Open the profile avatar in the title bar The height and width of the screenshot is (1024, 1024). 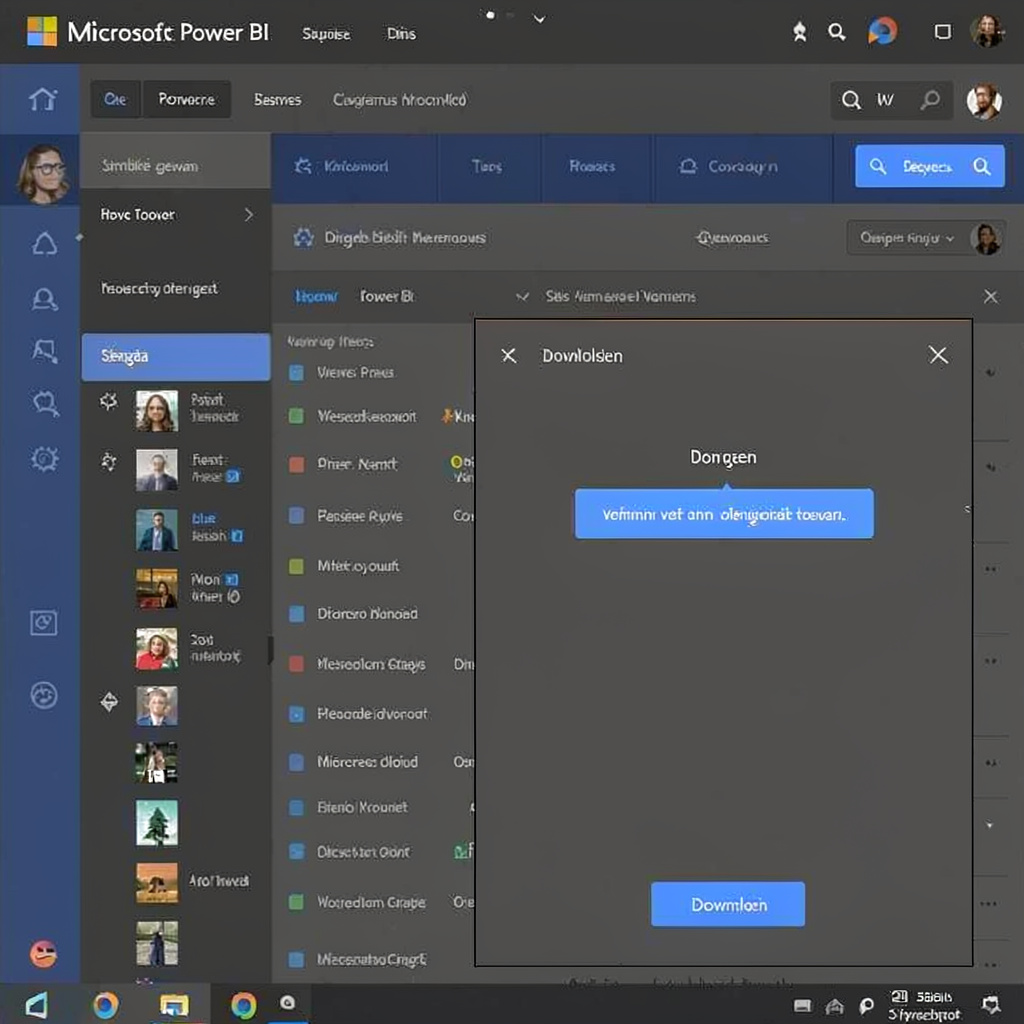986,31
